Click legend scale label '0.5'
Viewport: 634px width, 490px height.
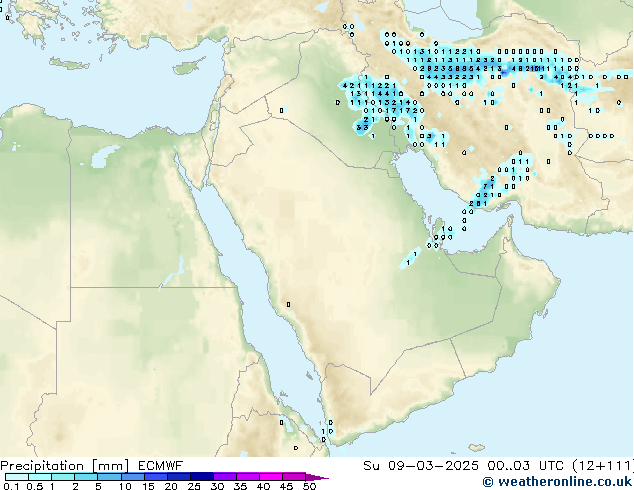(x=34, y=486)
